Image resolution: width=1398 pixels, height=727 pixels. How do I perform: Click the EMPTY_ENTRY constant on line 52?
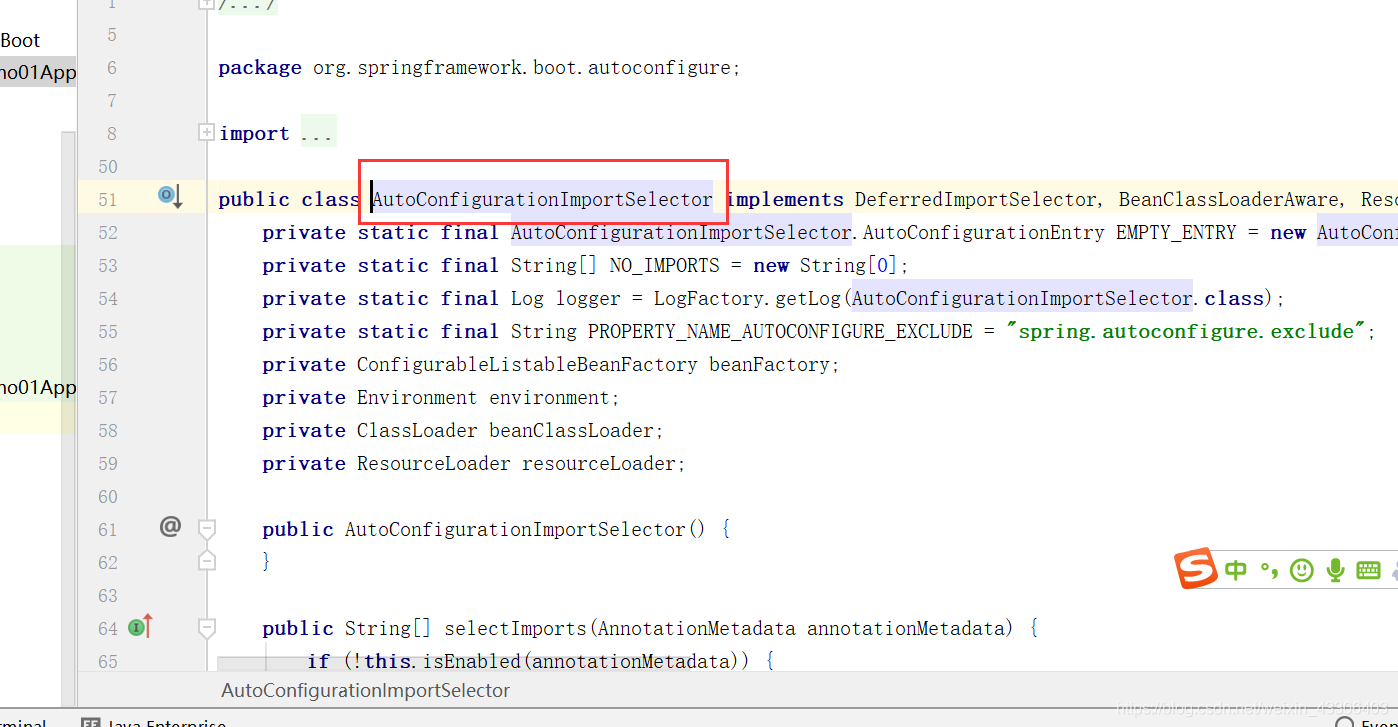coord(1176,232)
